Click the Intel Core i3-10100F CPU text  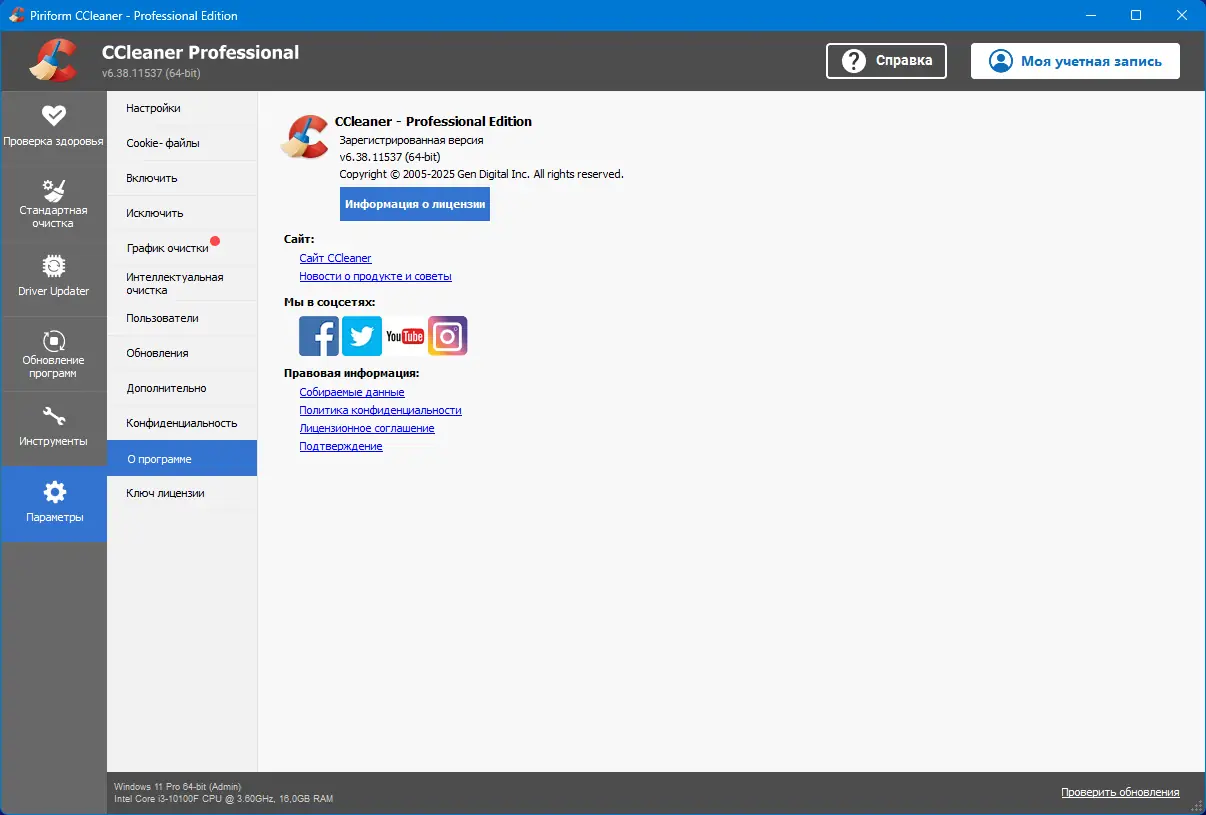tap(224, 799)
